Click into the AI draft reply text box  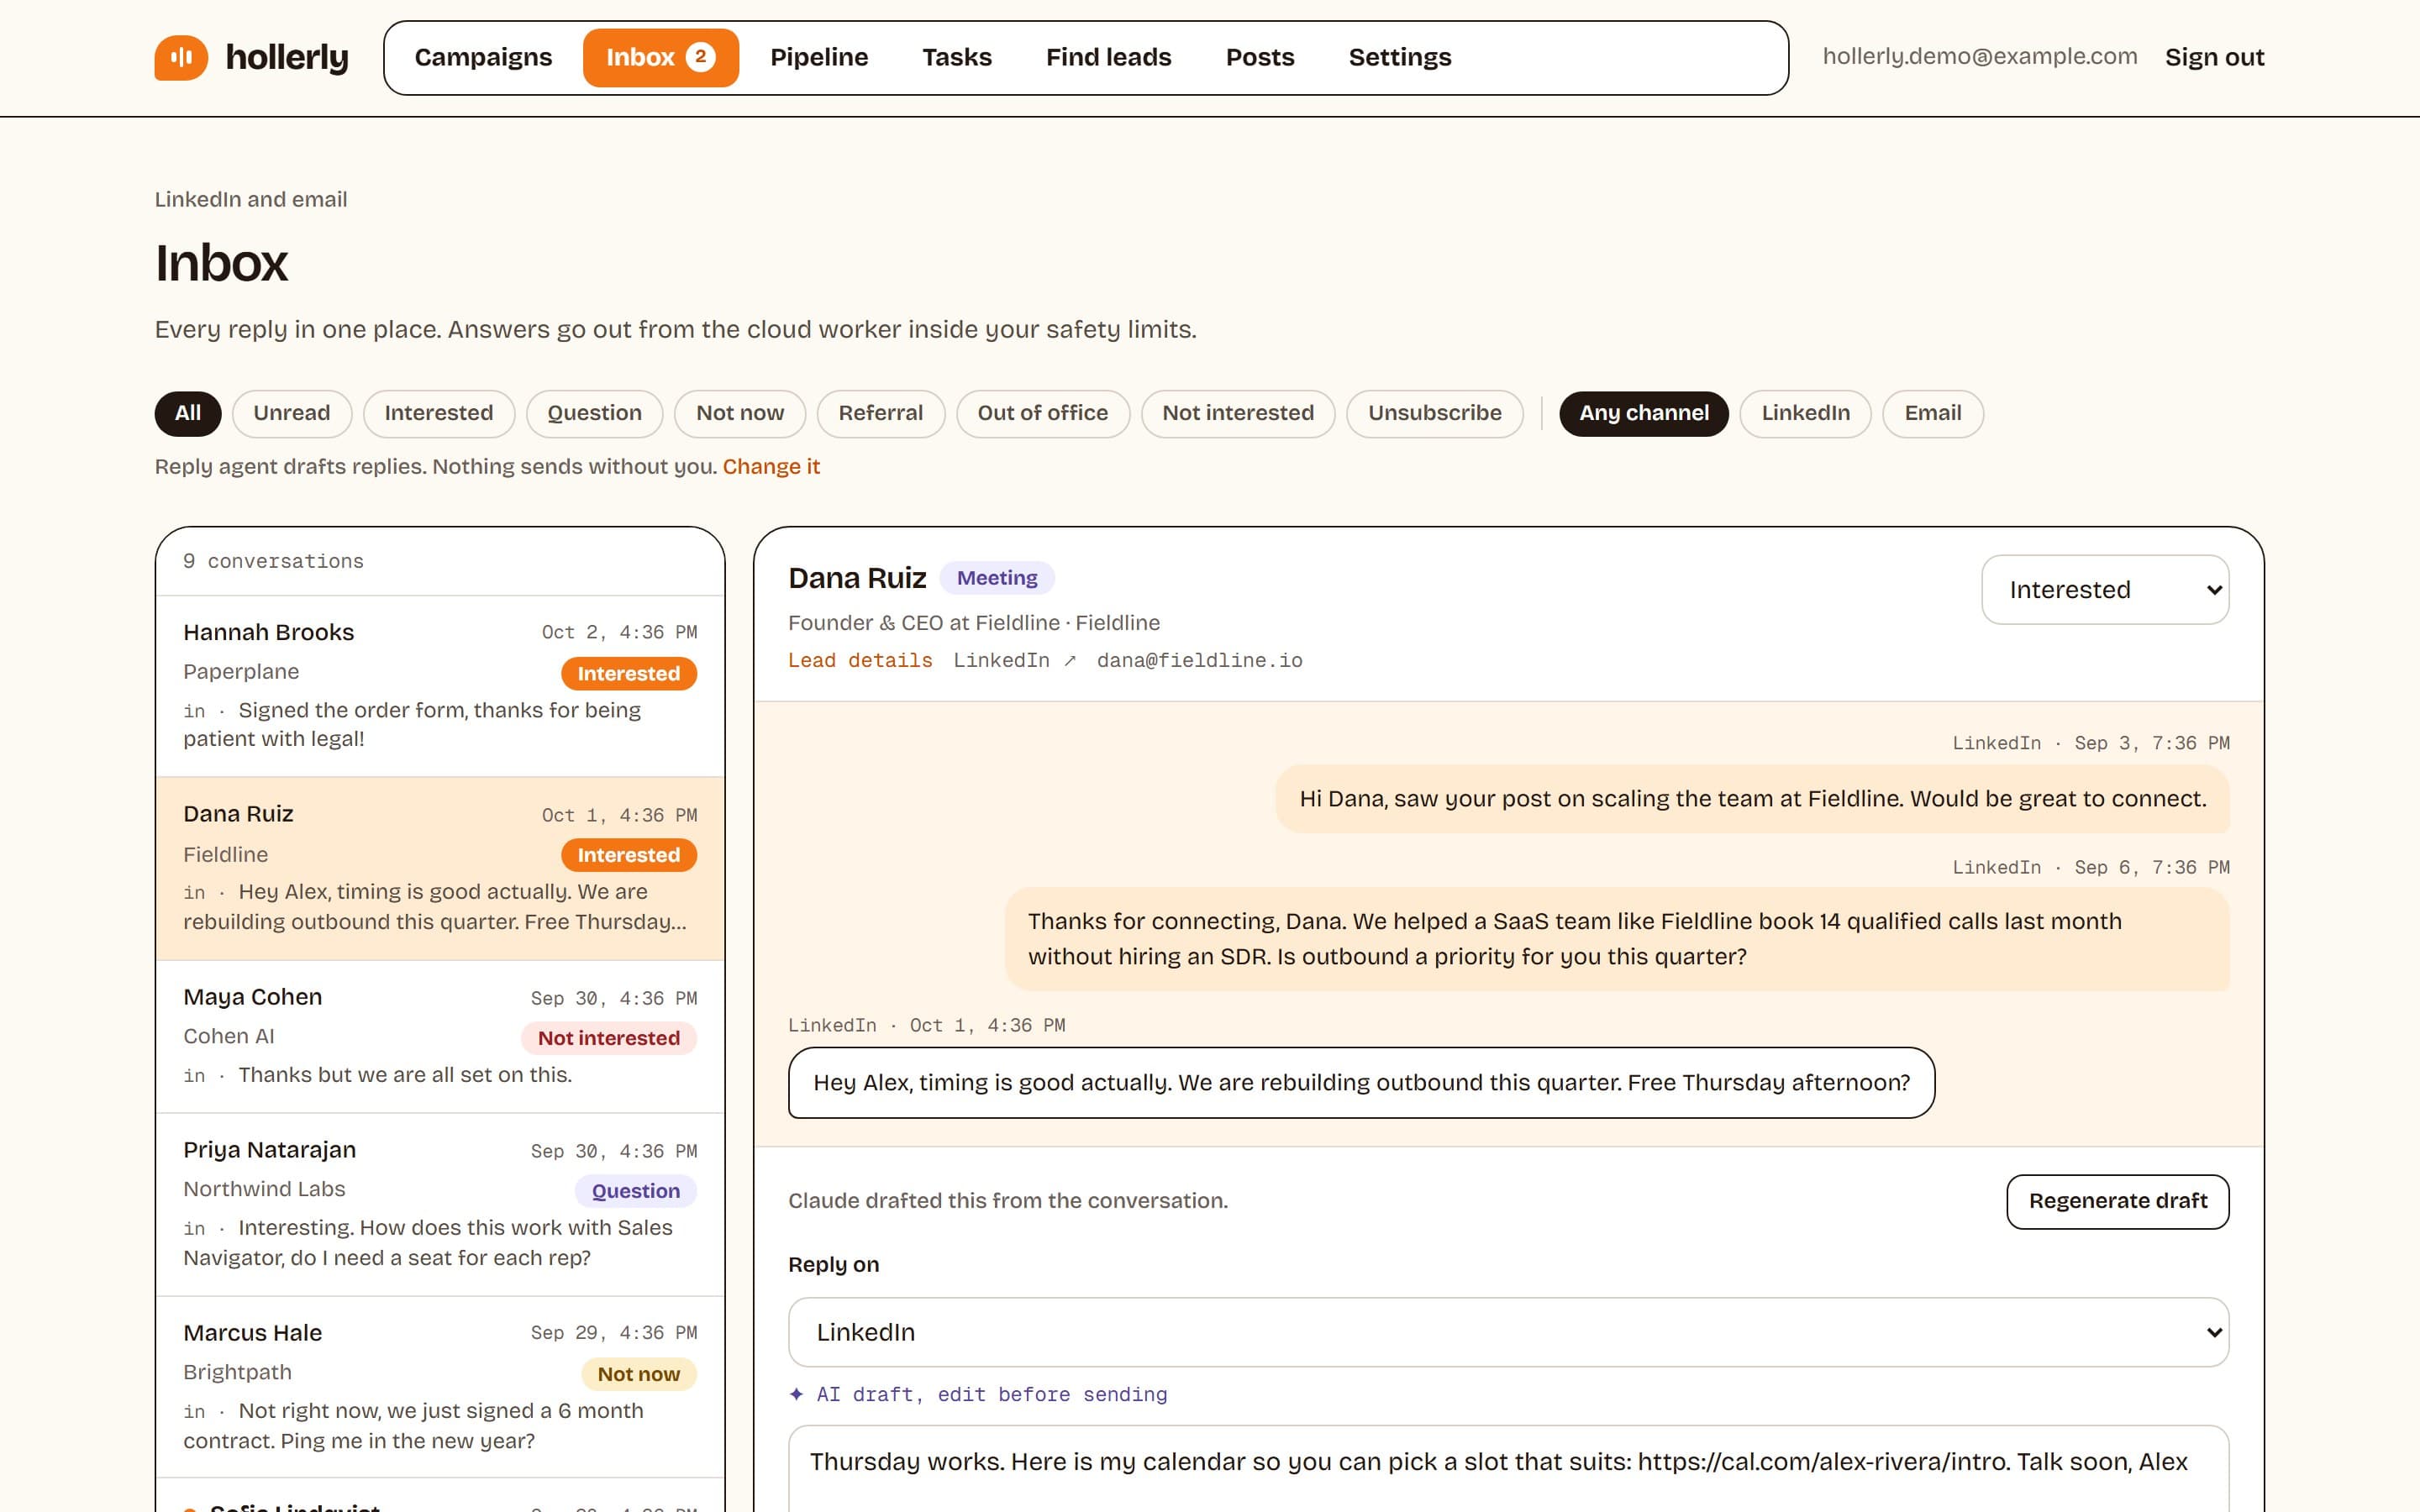coord(1508,1468)
